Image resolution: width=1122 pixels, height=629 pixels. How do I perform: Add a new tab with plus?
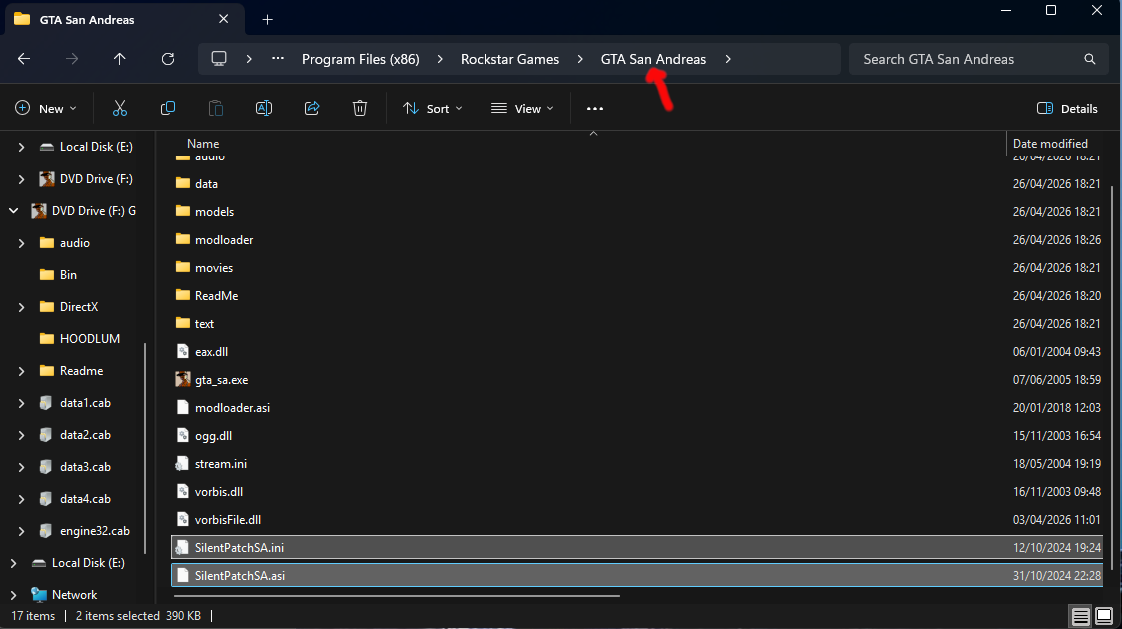[268, 19]
